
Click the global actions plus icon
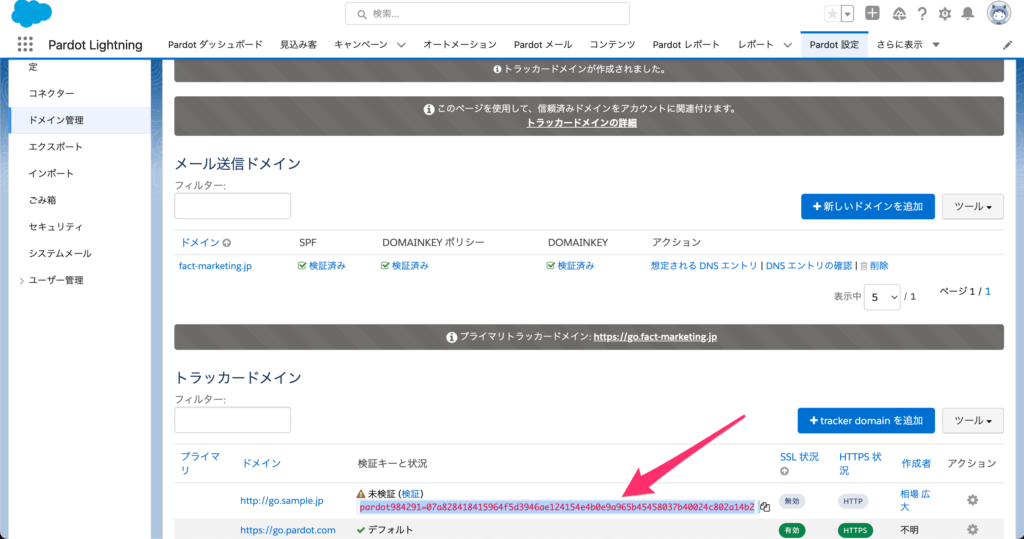click(872, 13)
